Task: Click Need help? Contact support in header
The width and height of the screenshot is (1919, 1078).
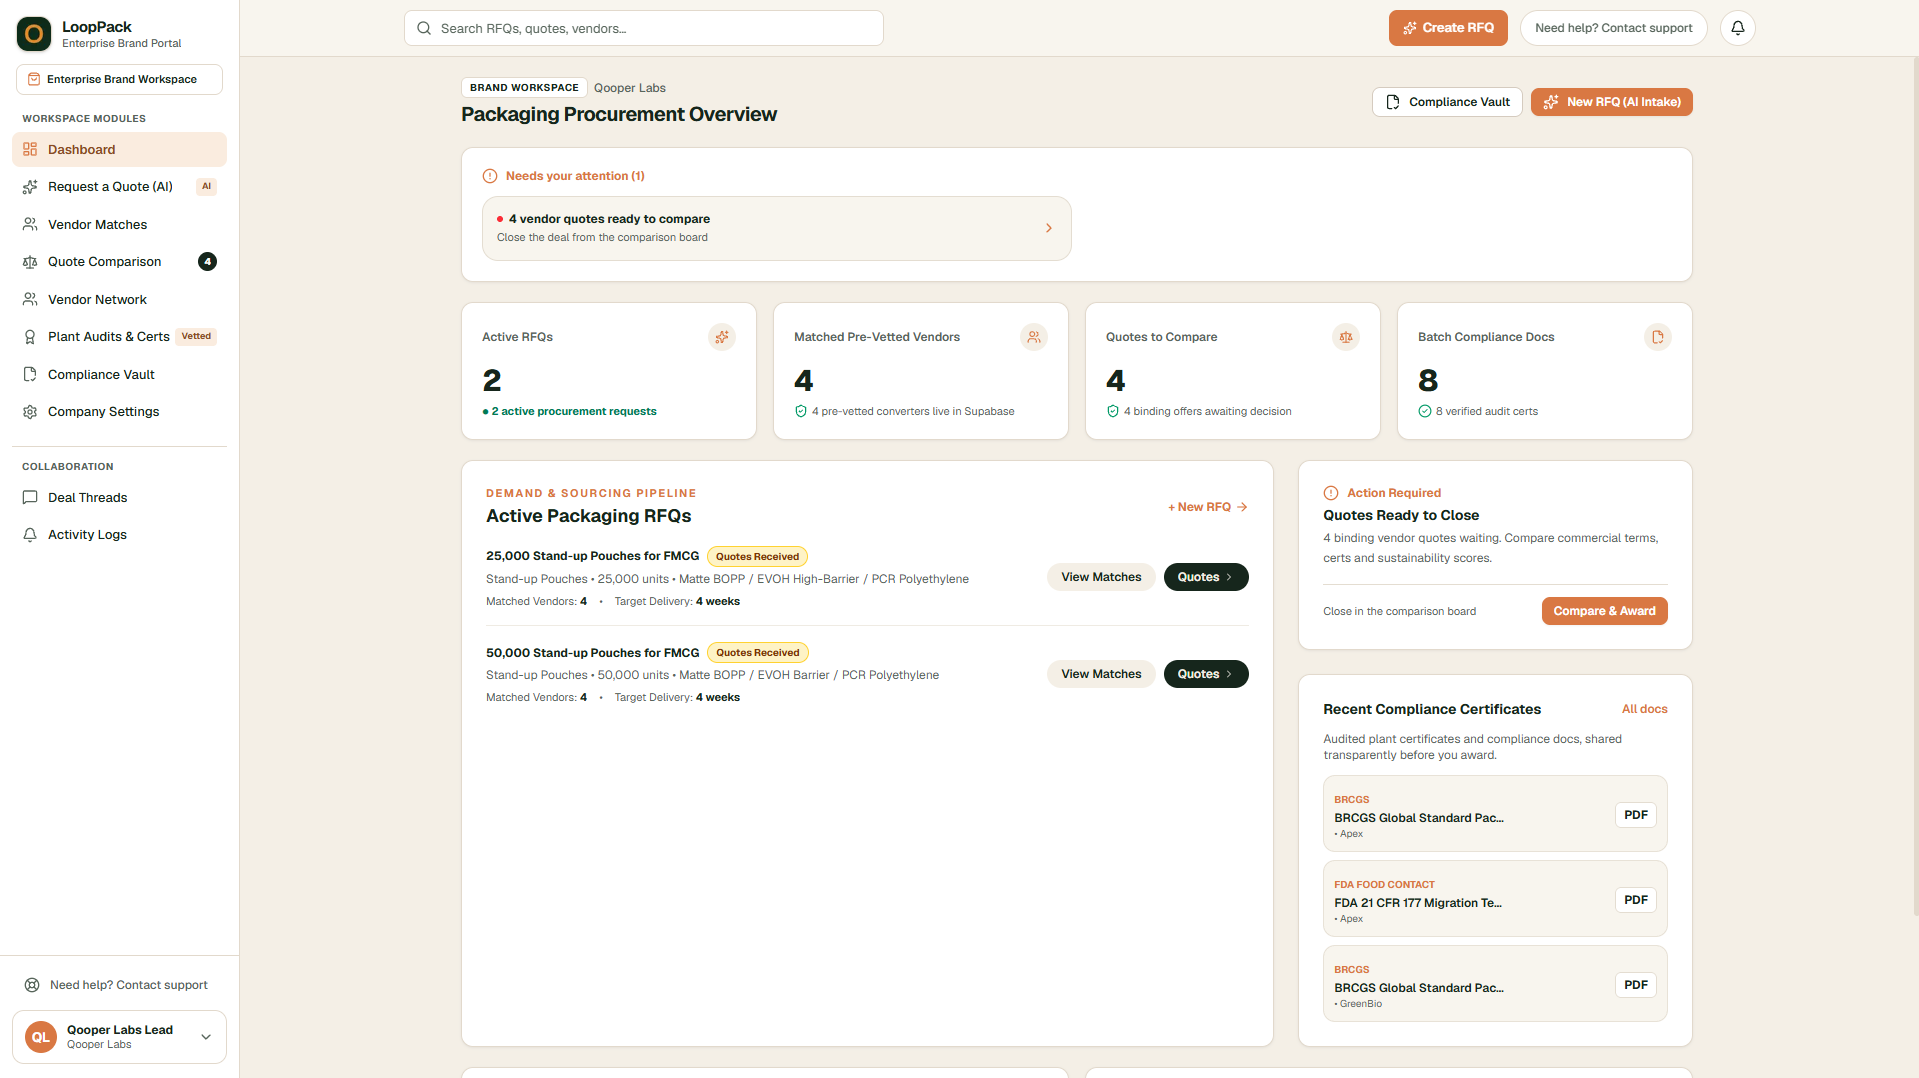Action: [x=1614, y=28]
